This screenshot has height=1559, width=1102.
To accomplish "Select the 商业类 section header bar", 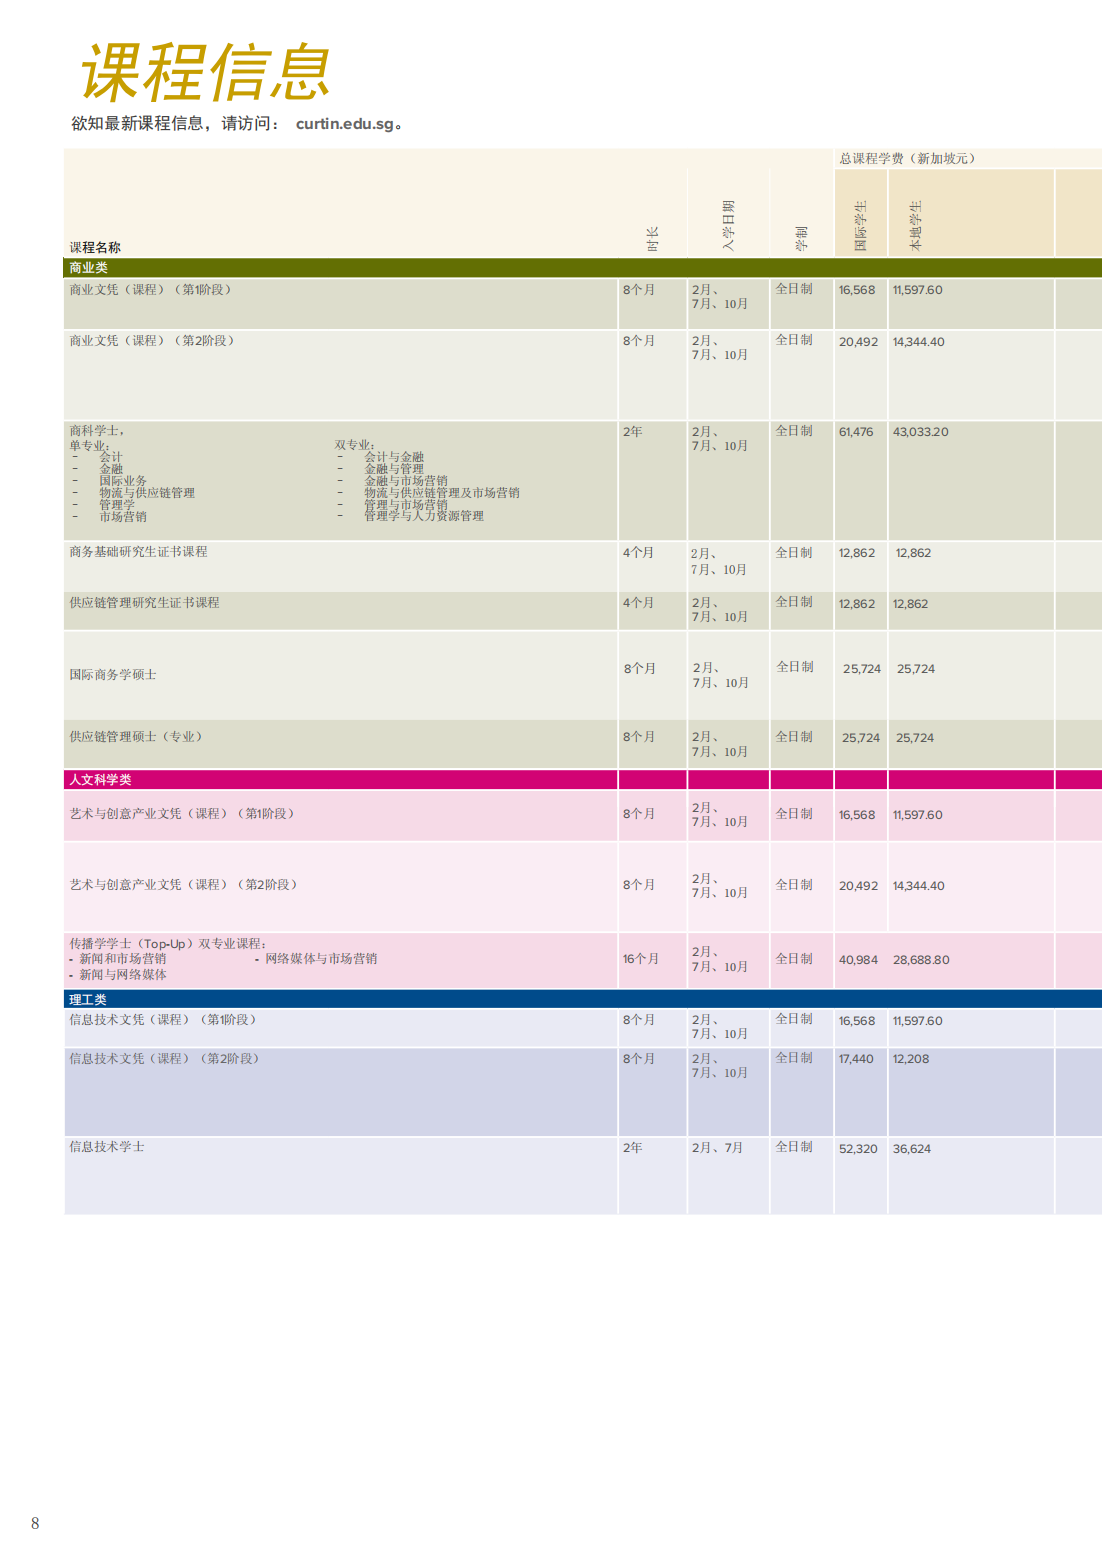I will (x=88, y=268).
